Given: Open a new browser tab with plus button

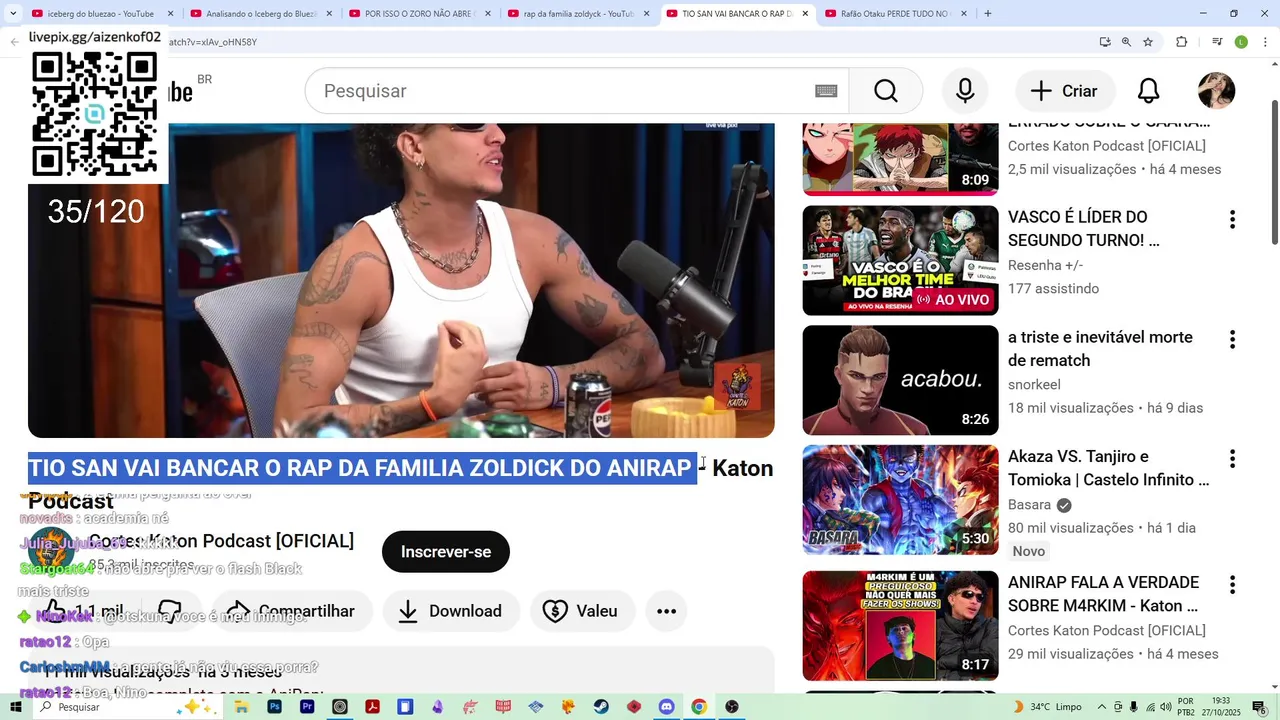Looking at the screenshot, I should (x=988, y=14).
